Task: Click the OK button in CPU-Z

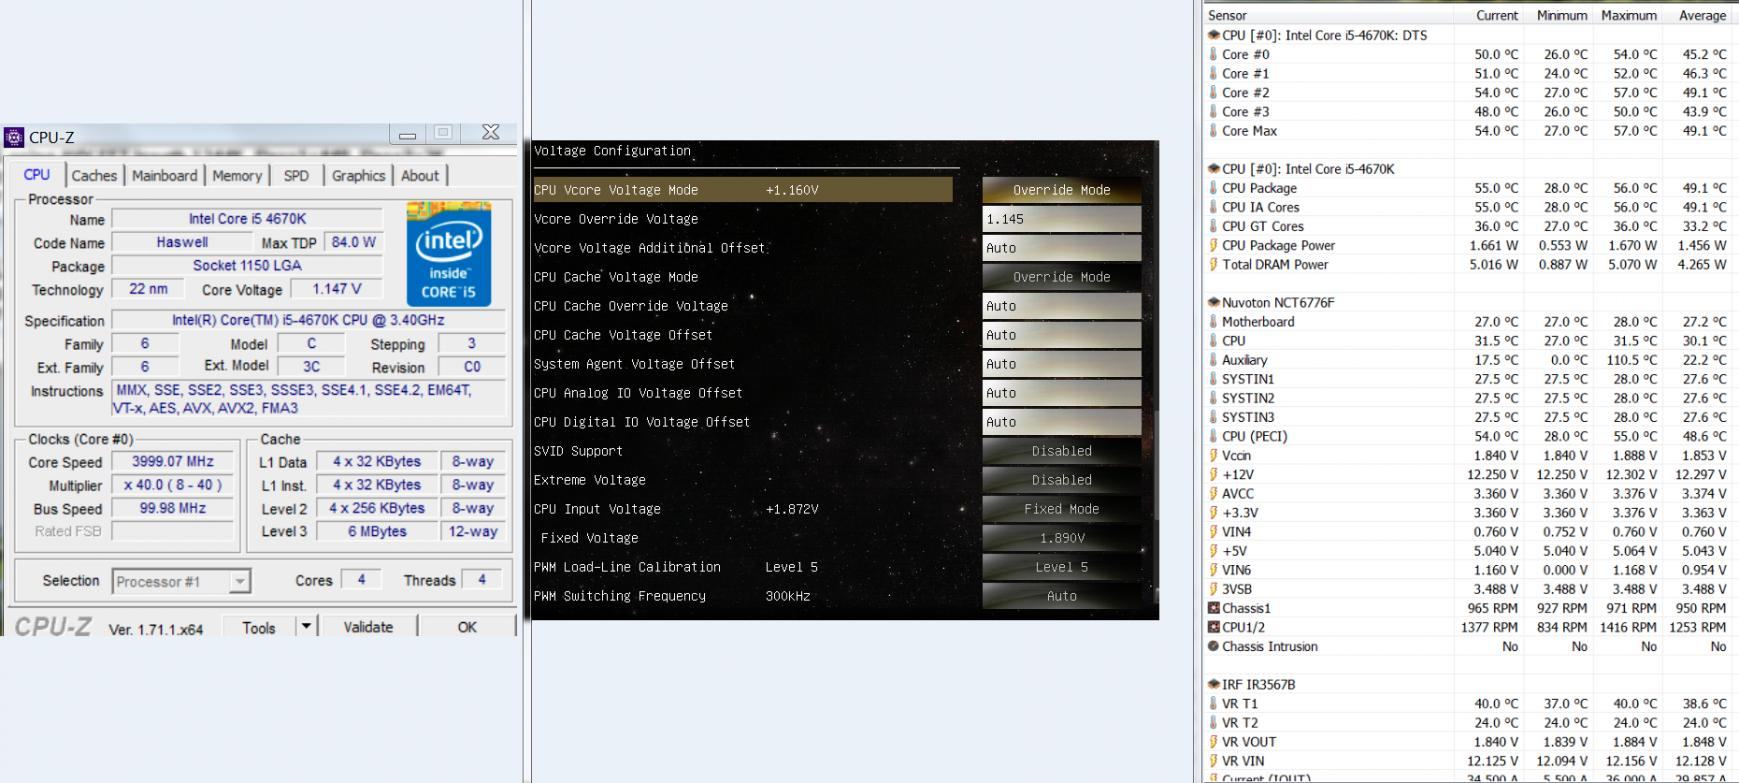Action: (x=467, y=627)
